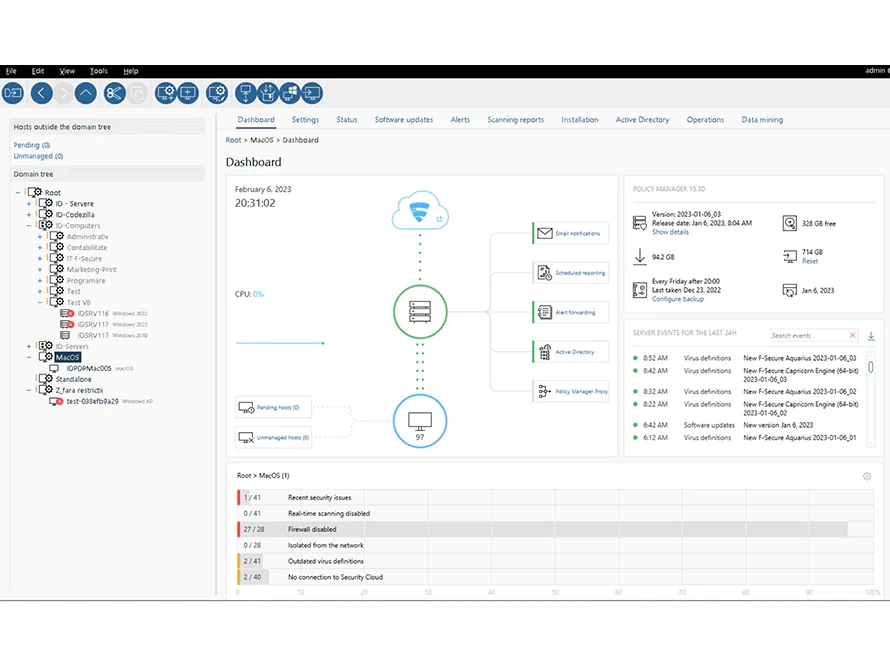The height and width of the screenshot is (667, 890).
Task: Click the Configure backup link
Action: point(680,299)
